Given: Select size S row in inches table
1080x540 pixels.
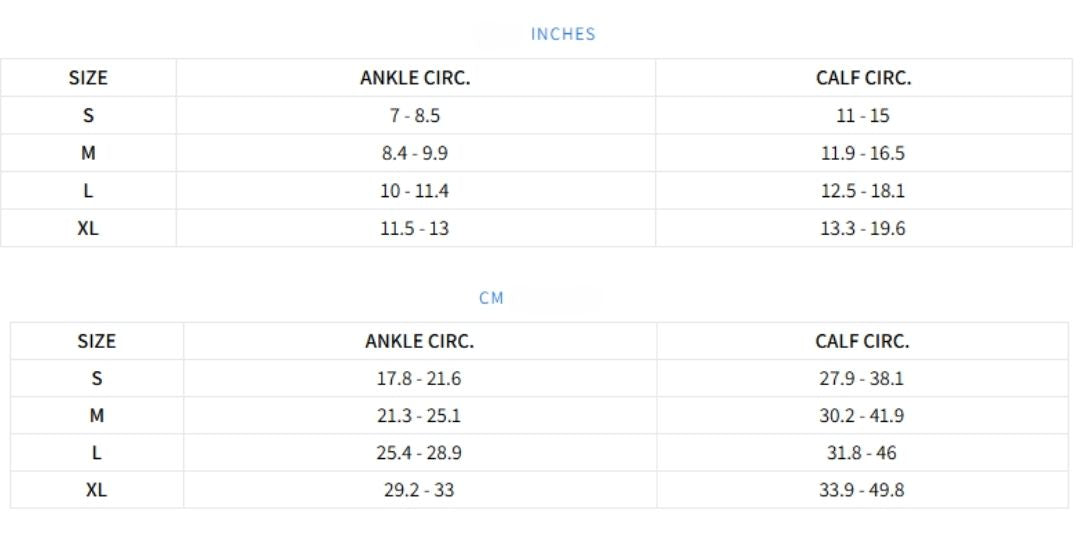Looking at the screenshot, I should pos(536,115).
